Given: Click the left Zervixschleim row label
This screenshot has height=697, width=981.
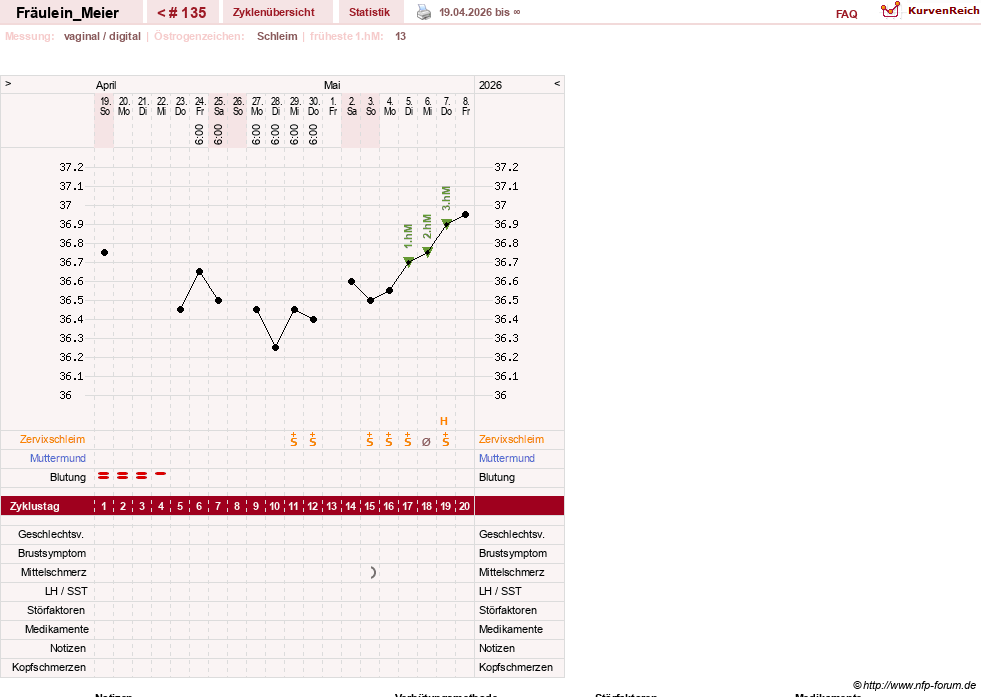Looking at the screenshot, I should click(x=53, y=439).
